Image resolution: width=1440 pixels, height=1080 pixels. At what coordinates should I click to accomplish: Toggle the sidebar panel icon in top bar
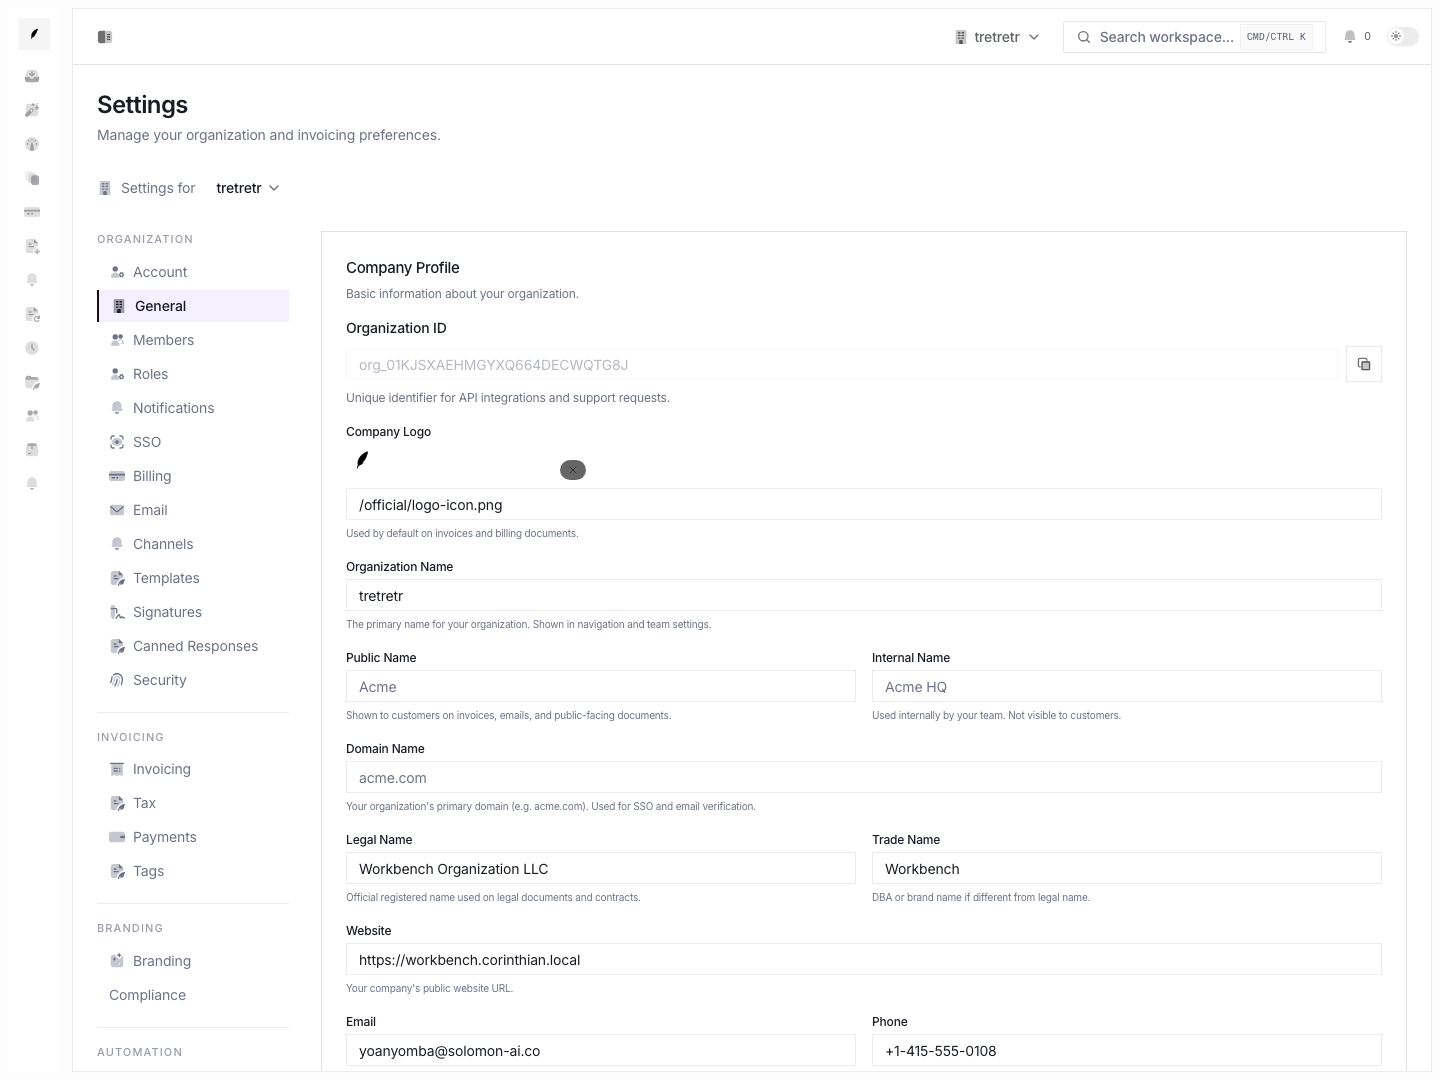(105, 37)
